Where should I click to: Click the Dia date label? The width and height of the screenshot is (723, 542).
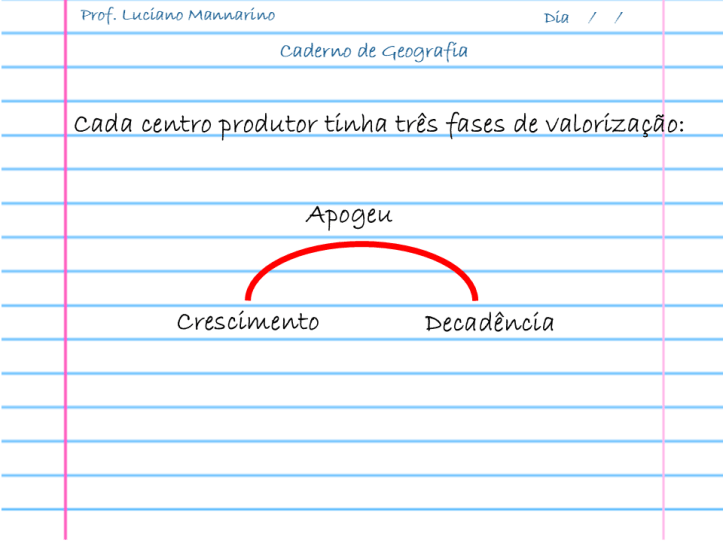pyautogui.click(x=556, y=18)
